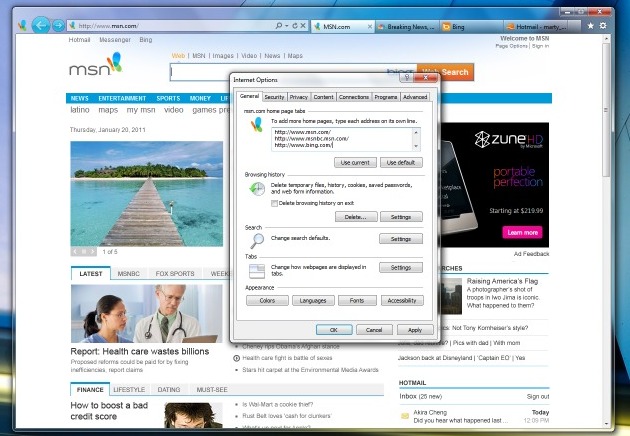Screen dimensions: 630x436
Task: Click the doctor and nurse news thumbnail
Action: (147, 313)
